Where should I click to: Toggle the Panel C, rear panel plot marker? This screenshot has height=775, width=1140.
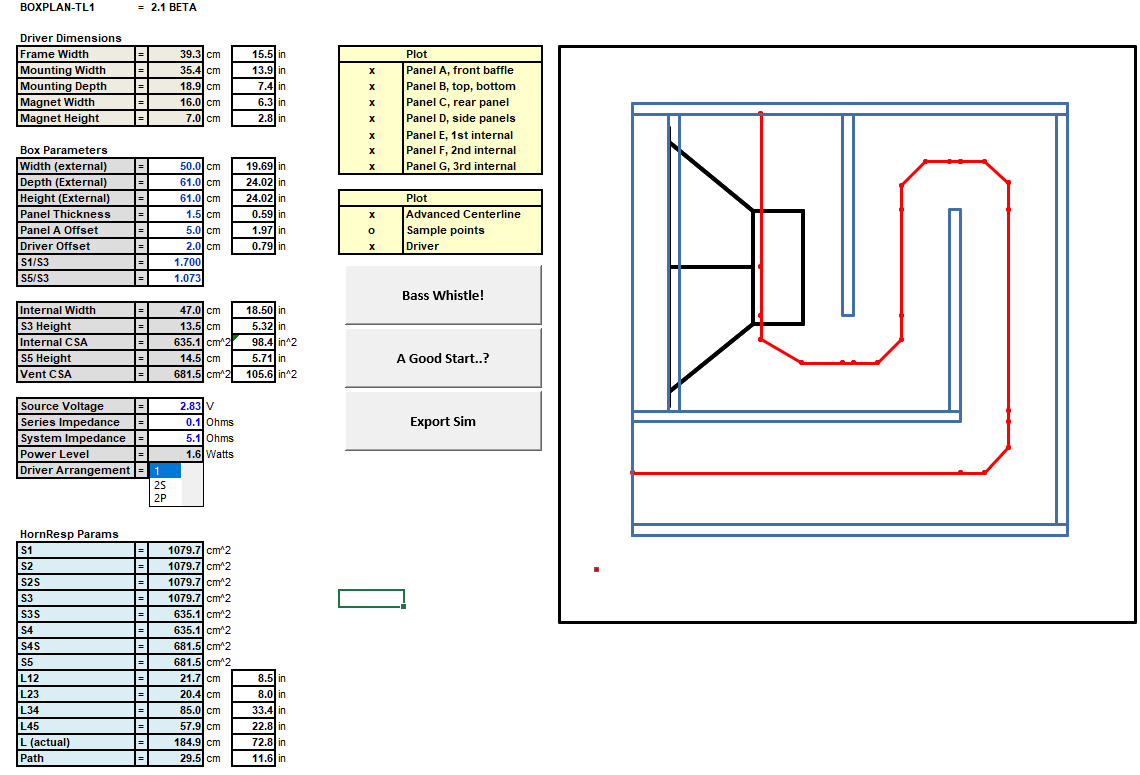[372, 103]
